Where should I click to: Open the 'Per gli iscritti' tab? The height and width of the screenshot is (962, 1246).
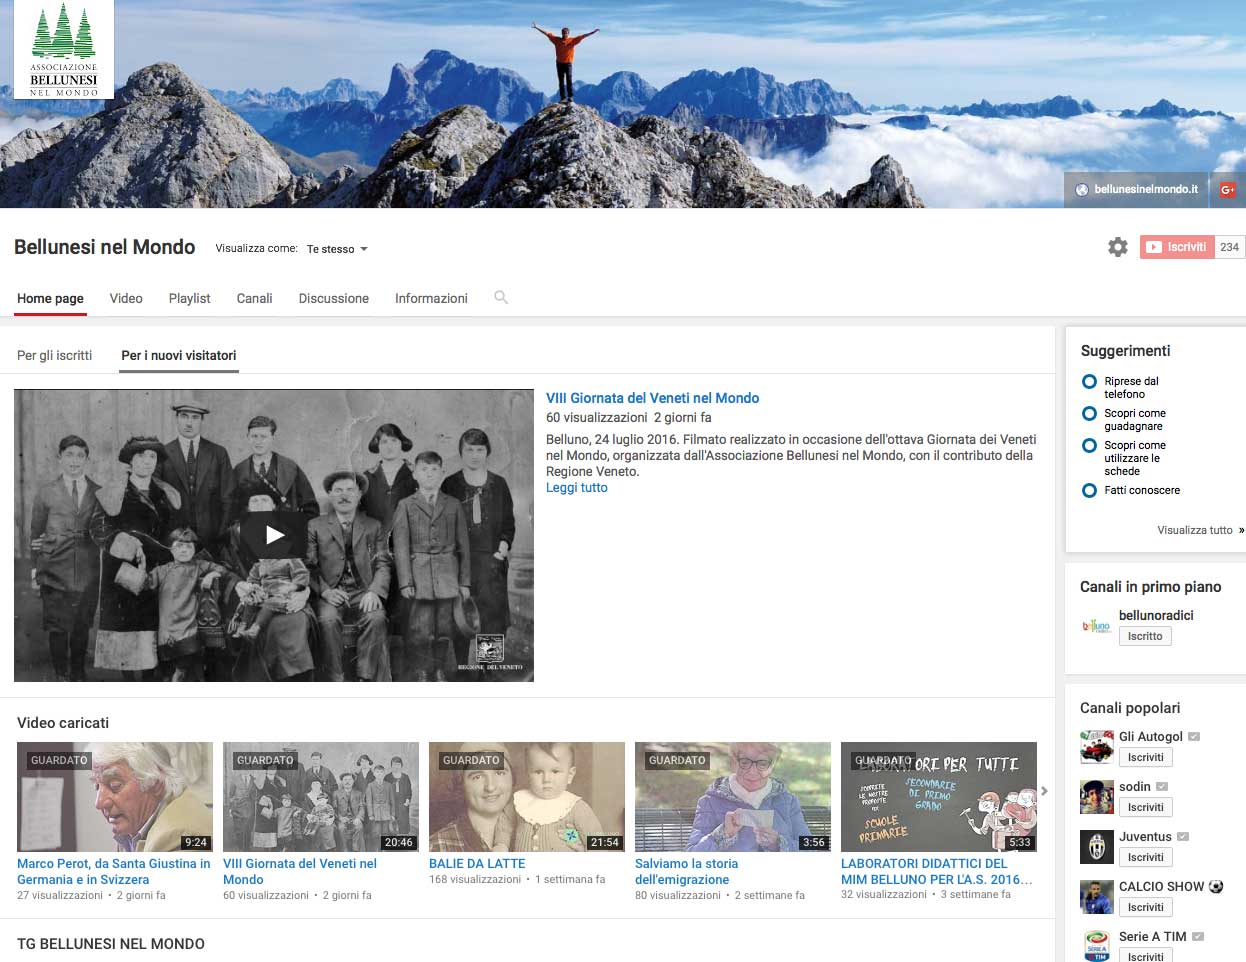pos(55,355)
